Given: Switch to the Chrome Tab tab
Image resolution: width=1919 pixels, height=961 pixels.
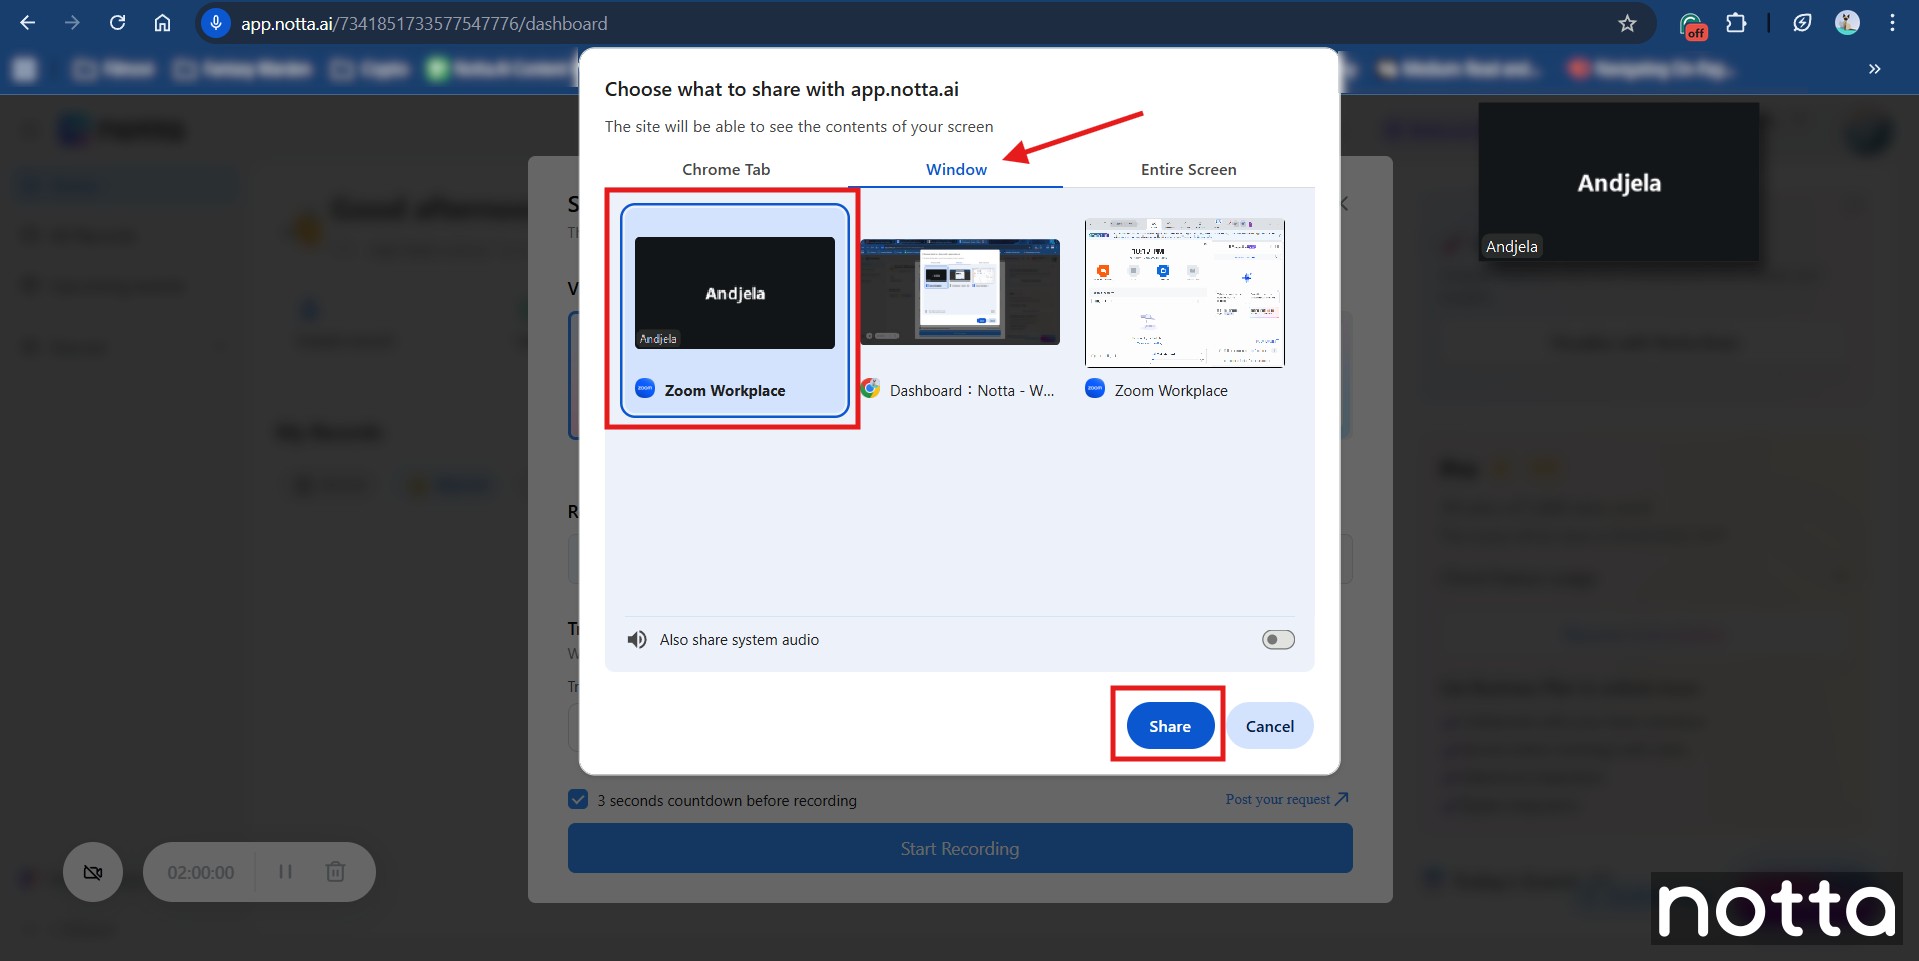Looking at the screenshot, I should [x=726, y=169].
